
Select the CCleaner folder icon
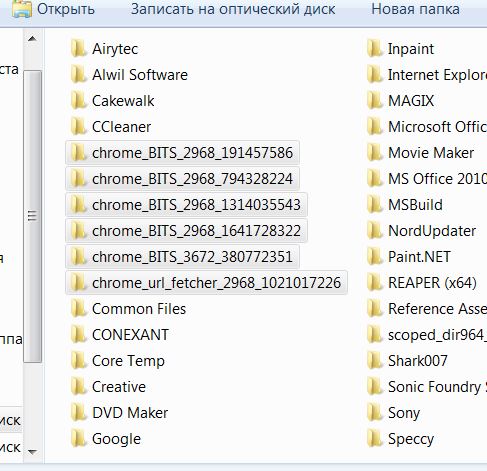tap(79, 127)
